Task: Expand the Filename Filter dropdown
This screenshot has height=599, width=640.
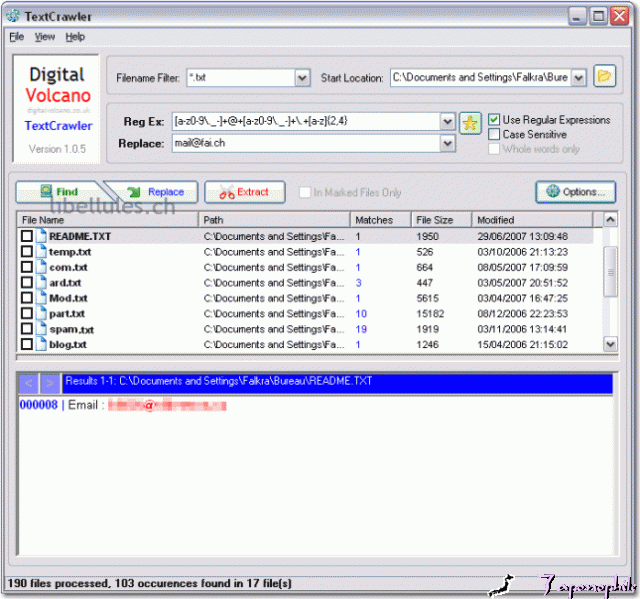Action: (x=302, y=78)
